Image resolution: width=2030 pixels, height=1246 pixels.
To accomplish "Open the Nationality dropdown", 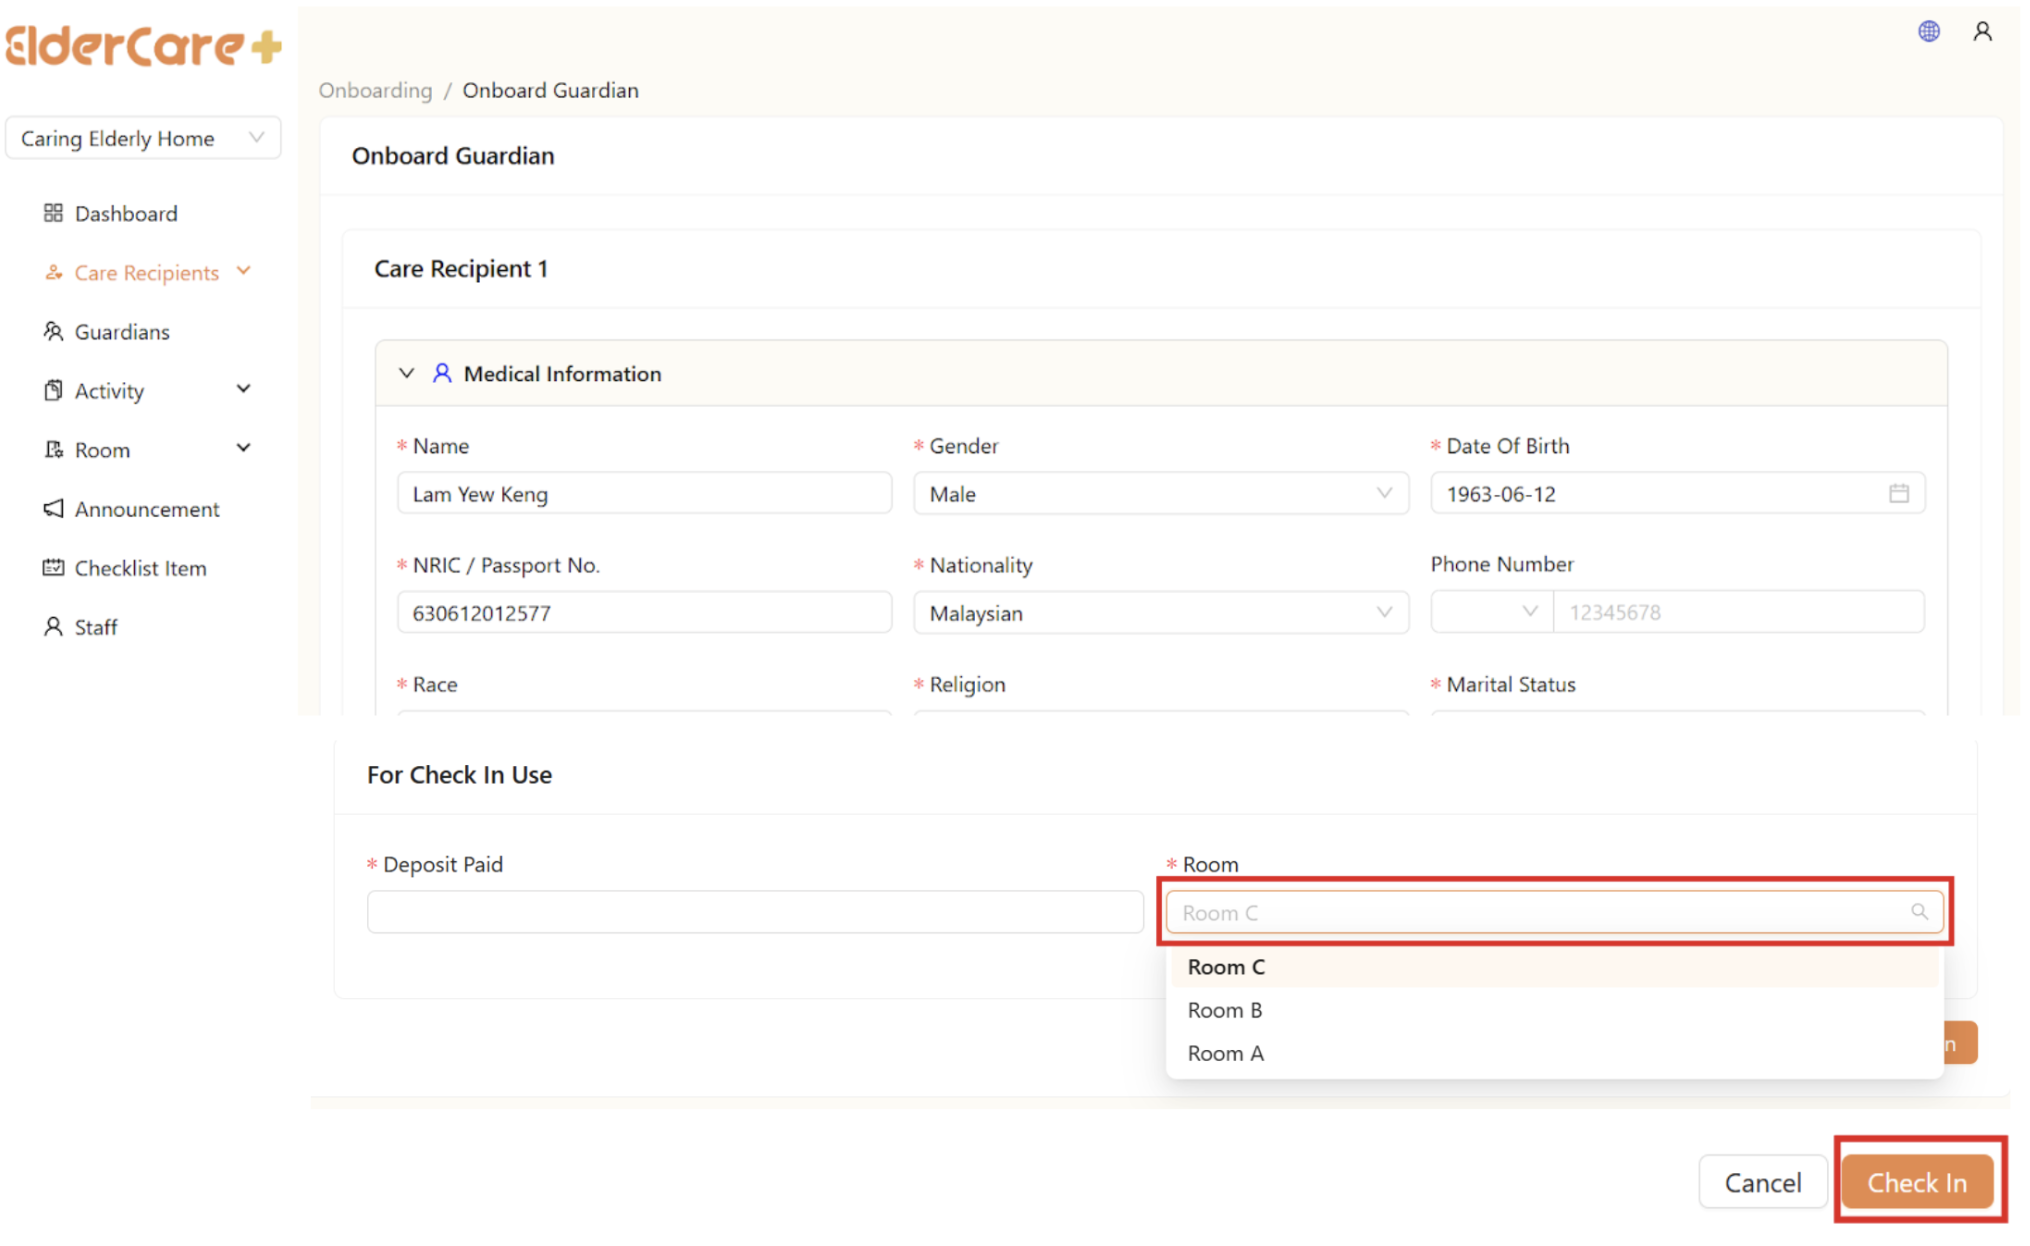I will click(x=1160, y=612).
